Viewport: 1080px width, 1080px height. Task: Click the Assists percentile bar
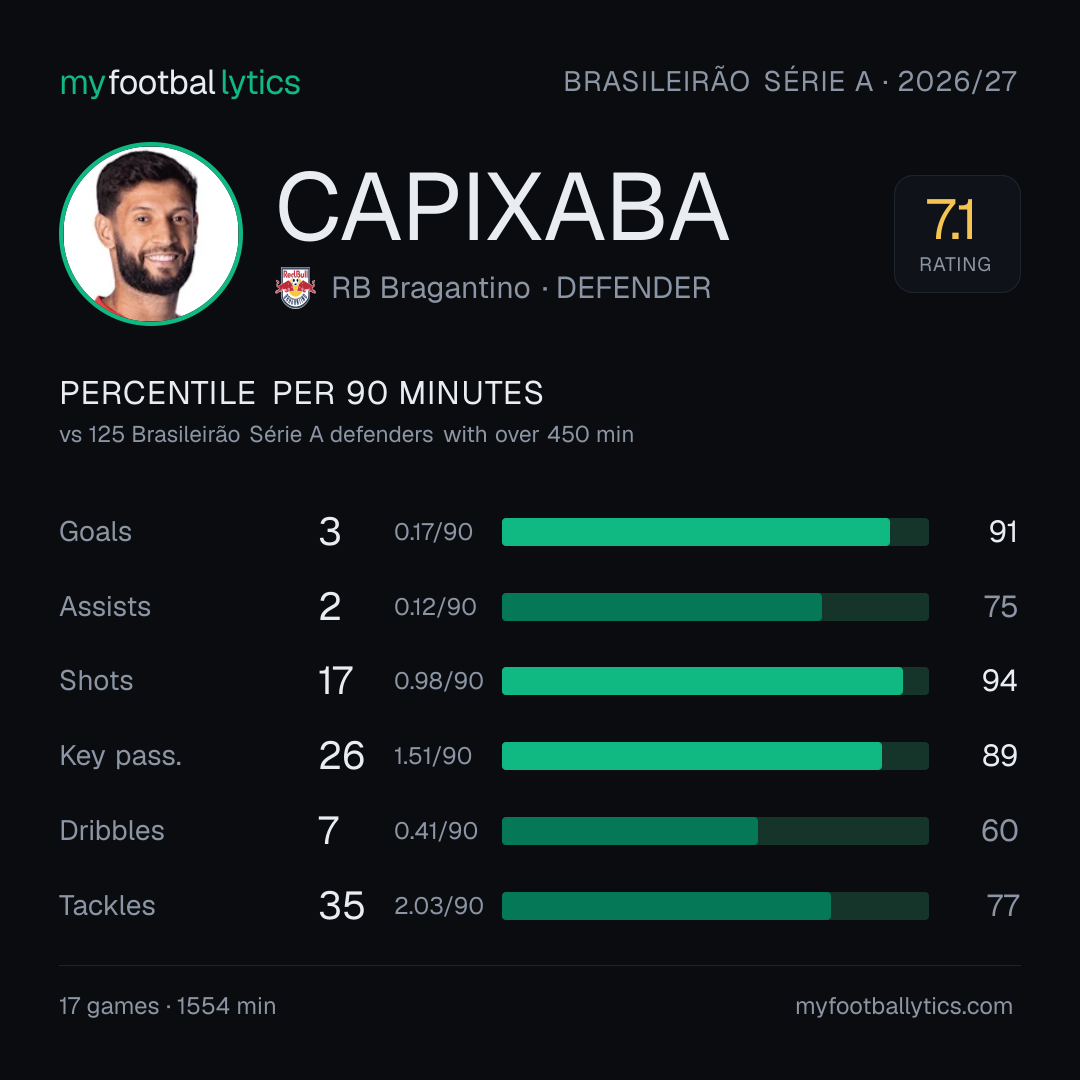coord(715,607)
